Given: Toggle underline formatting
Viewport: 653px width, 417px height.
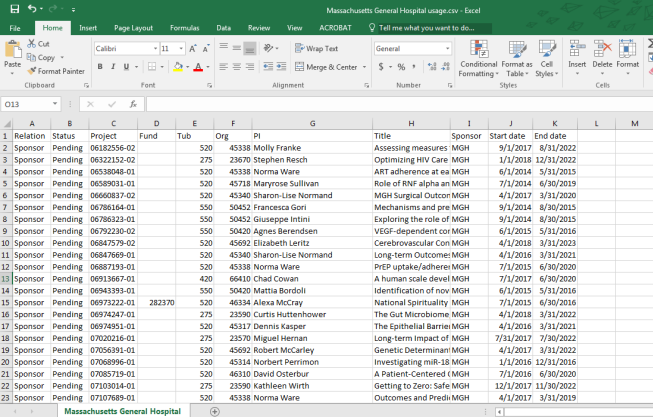Looking at the screenshot, I should click(126, 67).
